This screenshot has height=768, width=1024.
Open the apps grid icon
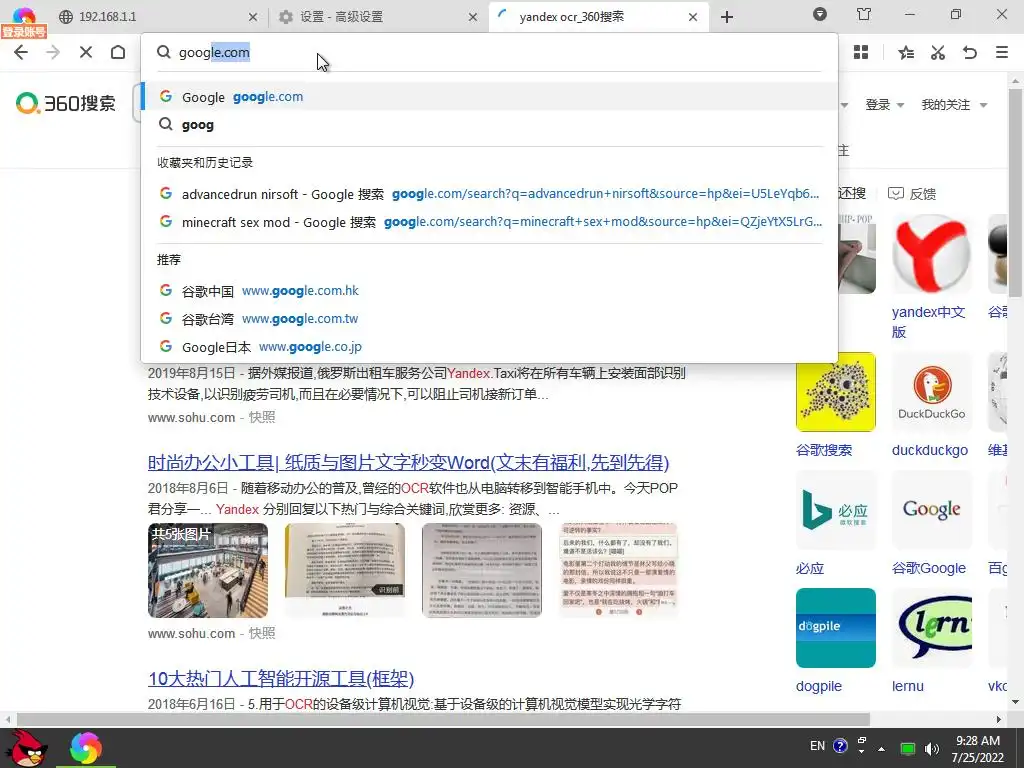click(x=861, y=52)
